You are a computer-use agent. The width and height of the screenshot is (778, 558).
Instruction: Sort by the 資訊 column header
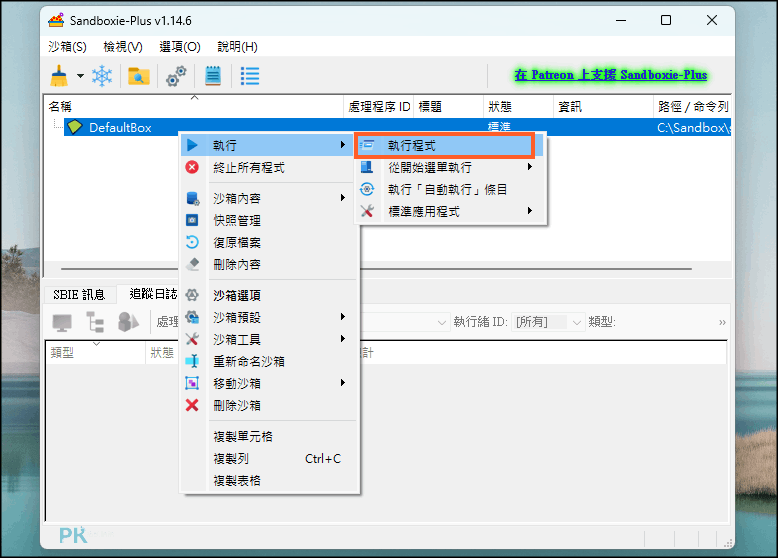click(603, 106)
